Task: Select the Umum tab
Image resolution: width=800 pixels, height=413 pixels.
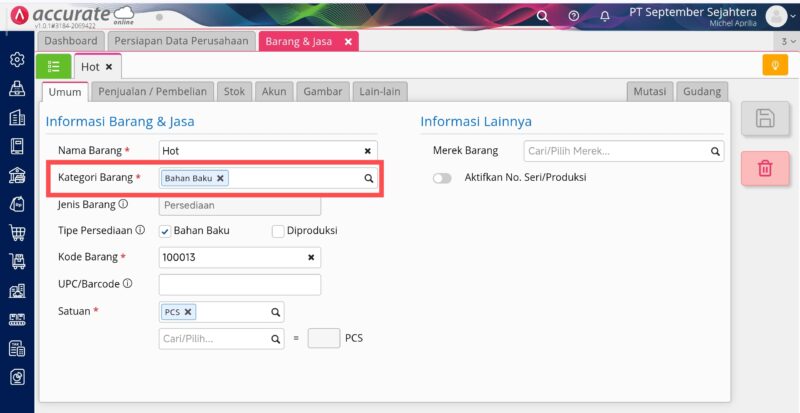Action: point(65,92)
